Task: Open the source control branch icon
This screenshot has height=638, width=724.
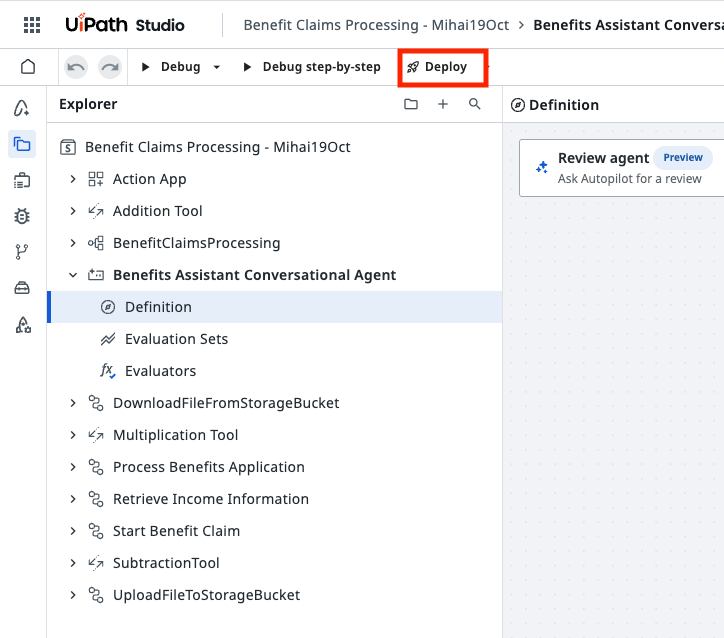Action: (22, 252)
